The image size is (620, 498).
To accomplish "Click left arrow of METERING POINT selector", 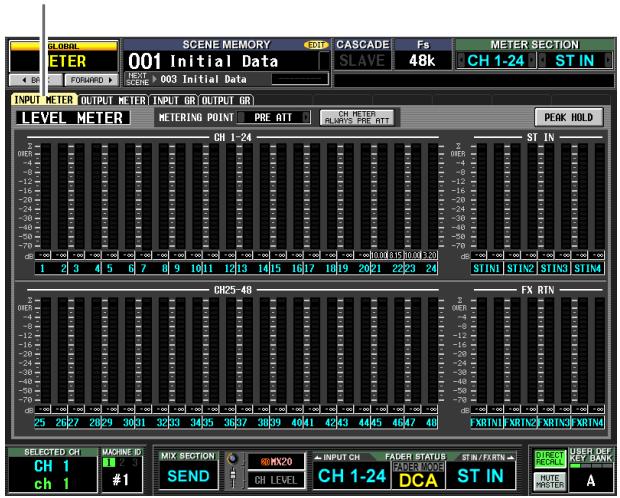I will pyautogui.click(x=242, y=117).
